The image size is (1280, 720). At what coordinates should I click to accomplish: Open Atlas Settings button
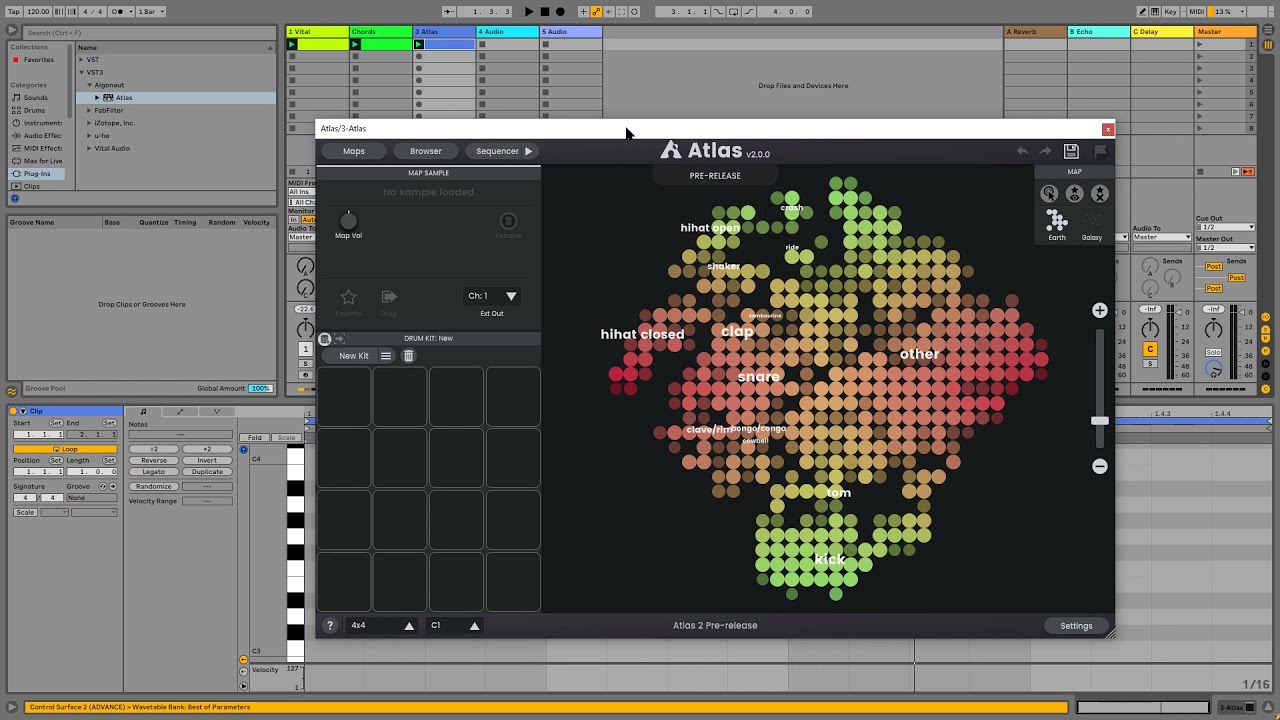[1076, 626]
